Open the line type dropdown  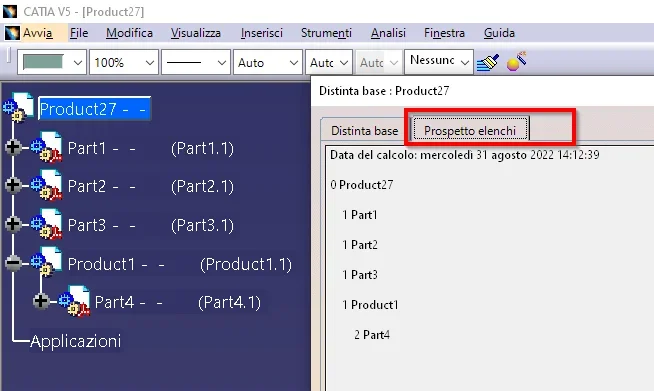(x=221, y=63)
